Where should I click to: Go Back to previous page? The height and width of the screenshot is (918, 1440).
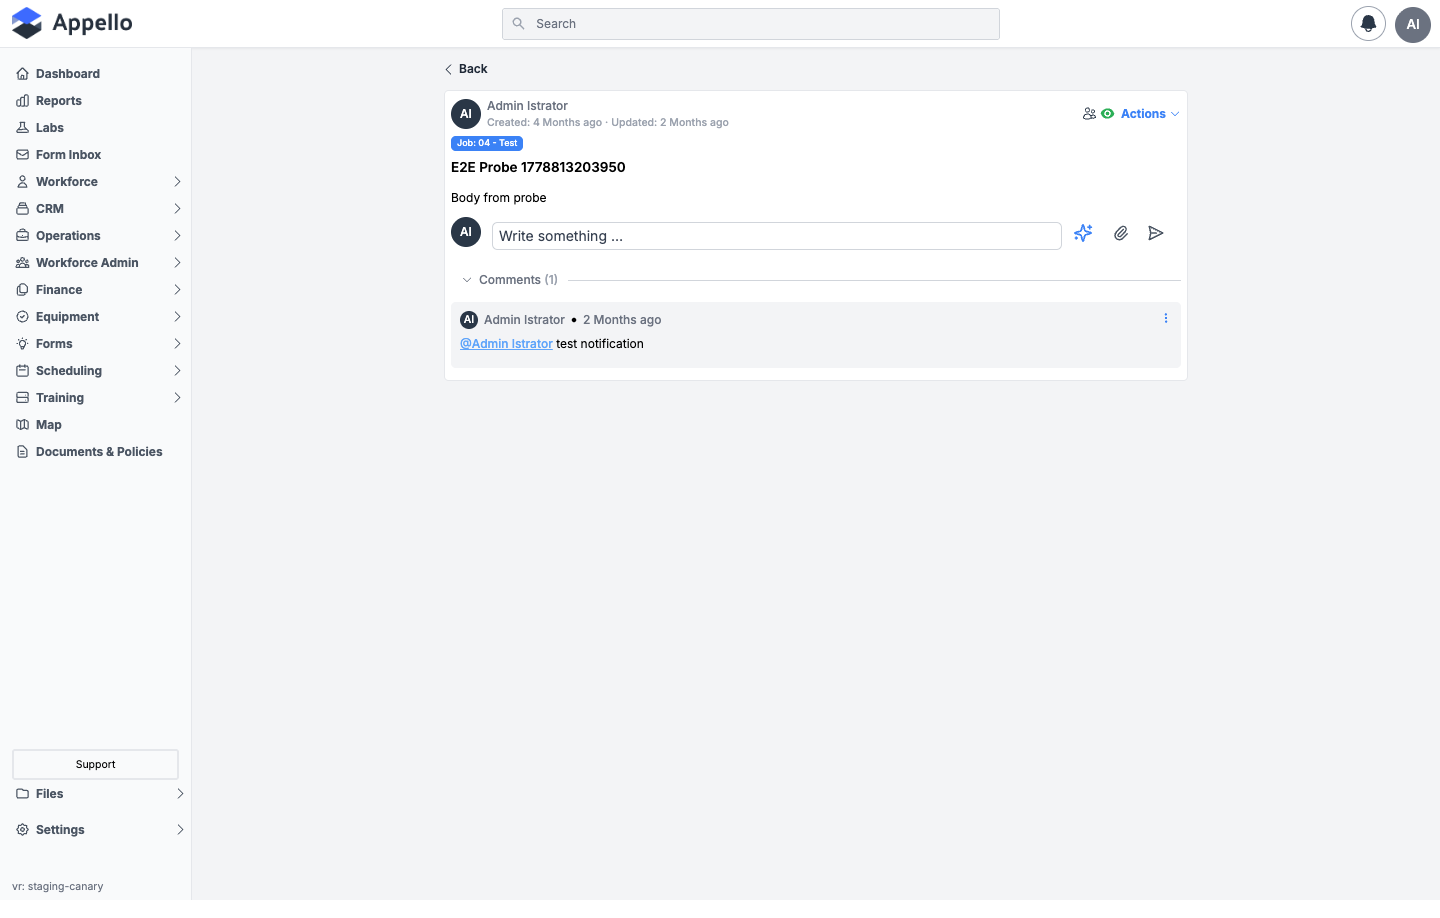coord(466,69)
